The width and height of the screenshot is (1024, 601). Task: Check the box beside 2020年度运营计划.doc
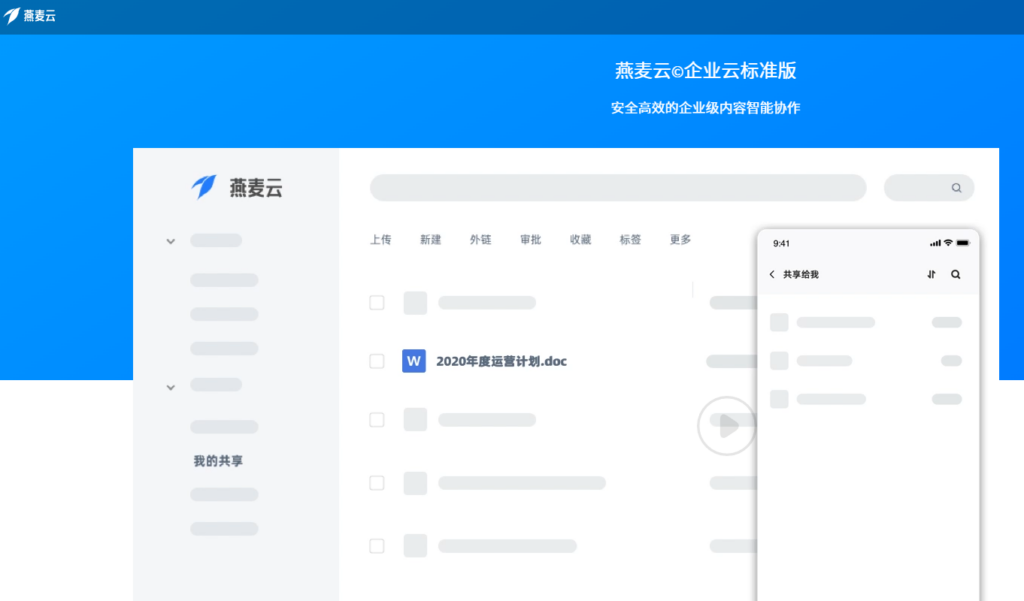[x=377, y=361]
